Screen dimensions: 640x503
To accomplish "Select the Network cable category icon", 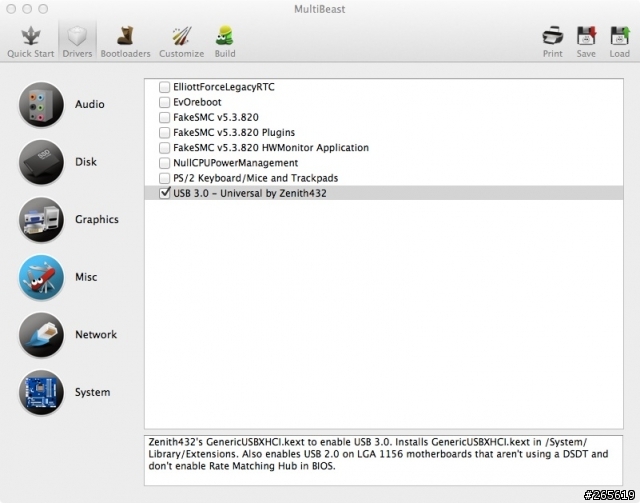I will (x=41, y=335).
